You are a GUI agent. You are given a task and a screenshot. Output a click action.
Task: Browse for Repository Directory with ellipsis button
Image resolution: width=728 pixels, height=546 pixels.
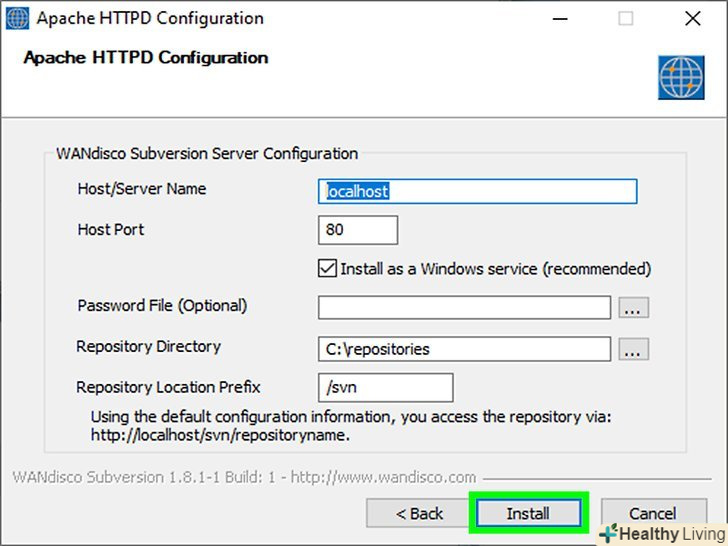[633, 349]
